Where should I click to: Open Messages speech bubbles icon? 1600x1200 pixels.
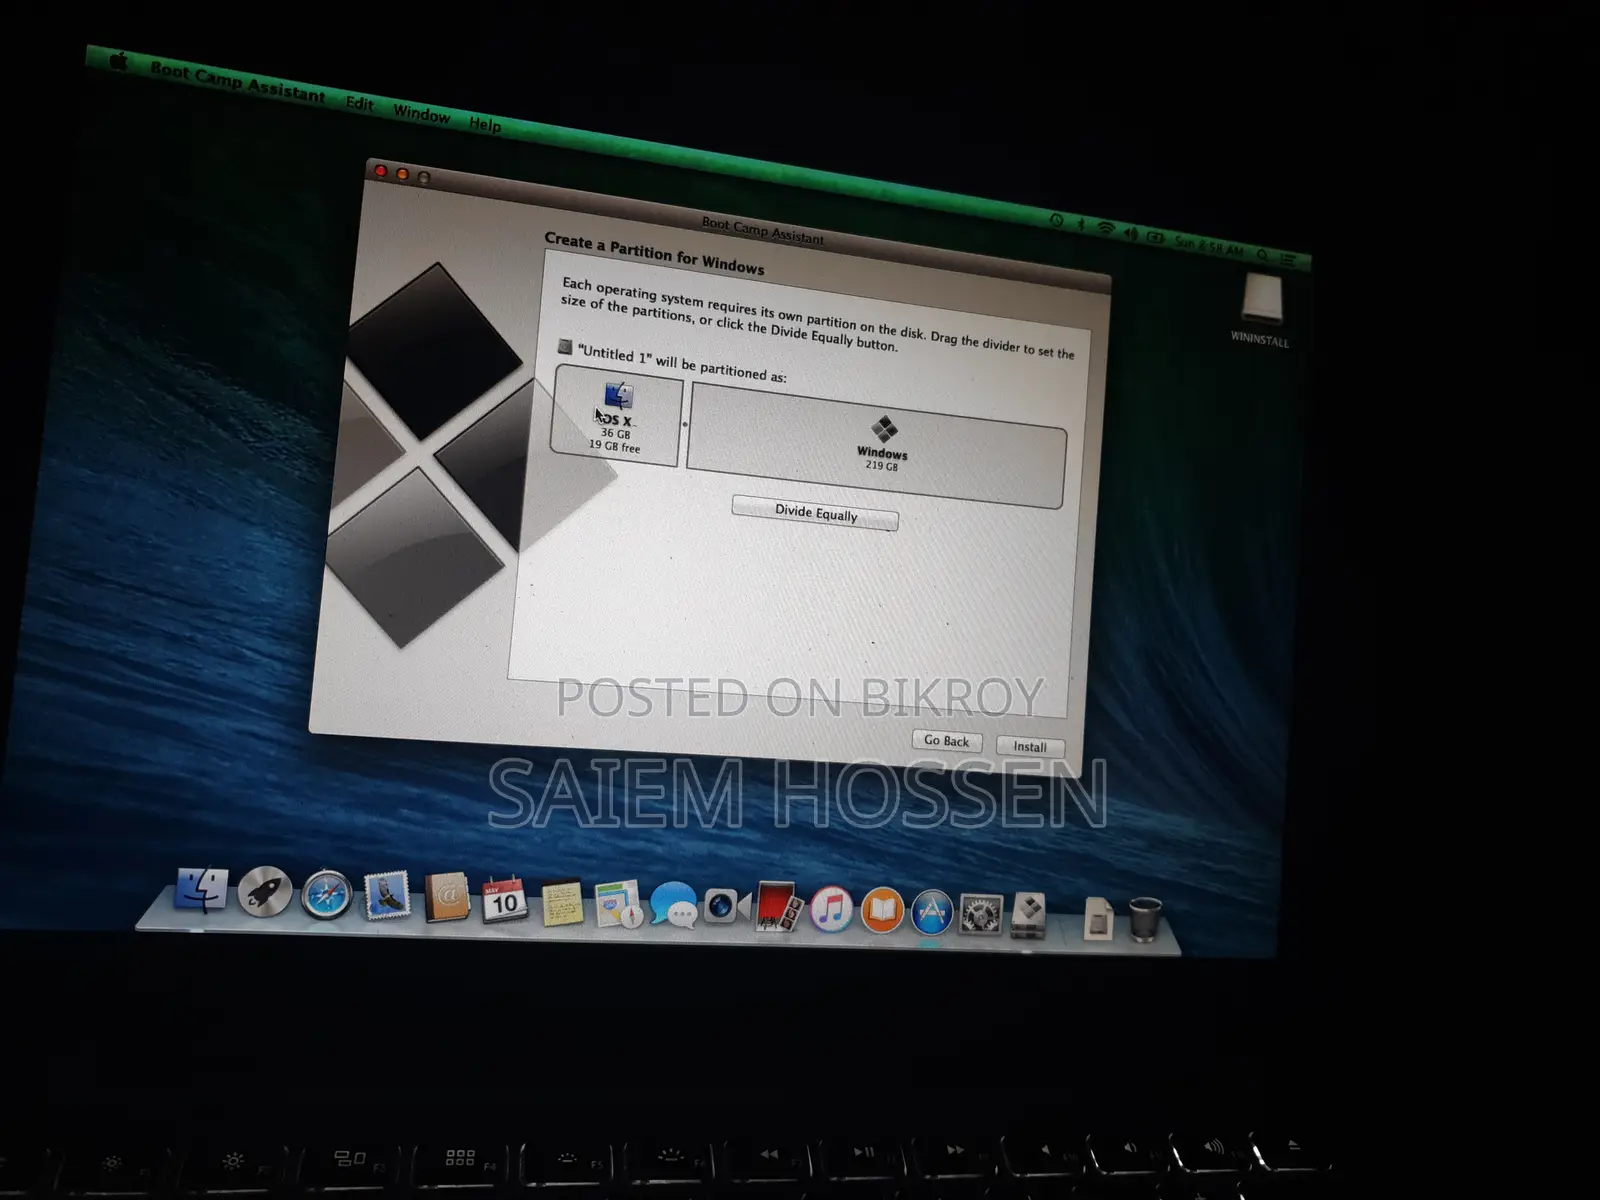pos(673,907)
